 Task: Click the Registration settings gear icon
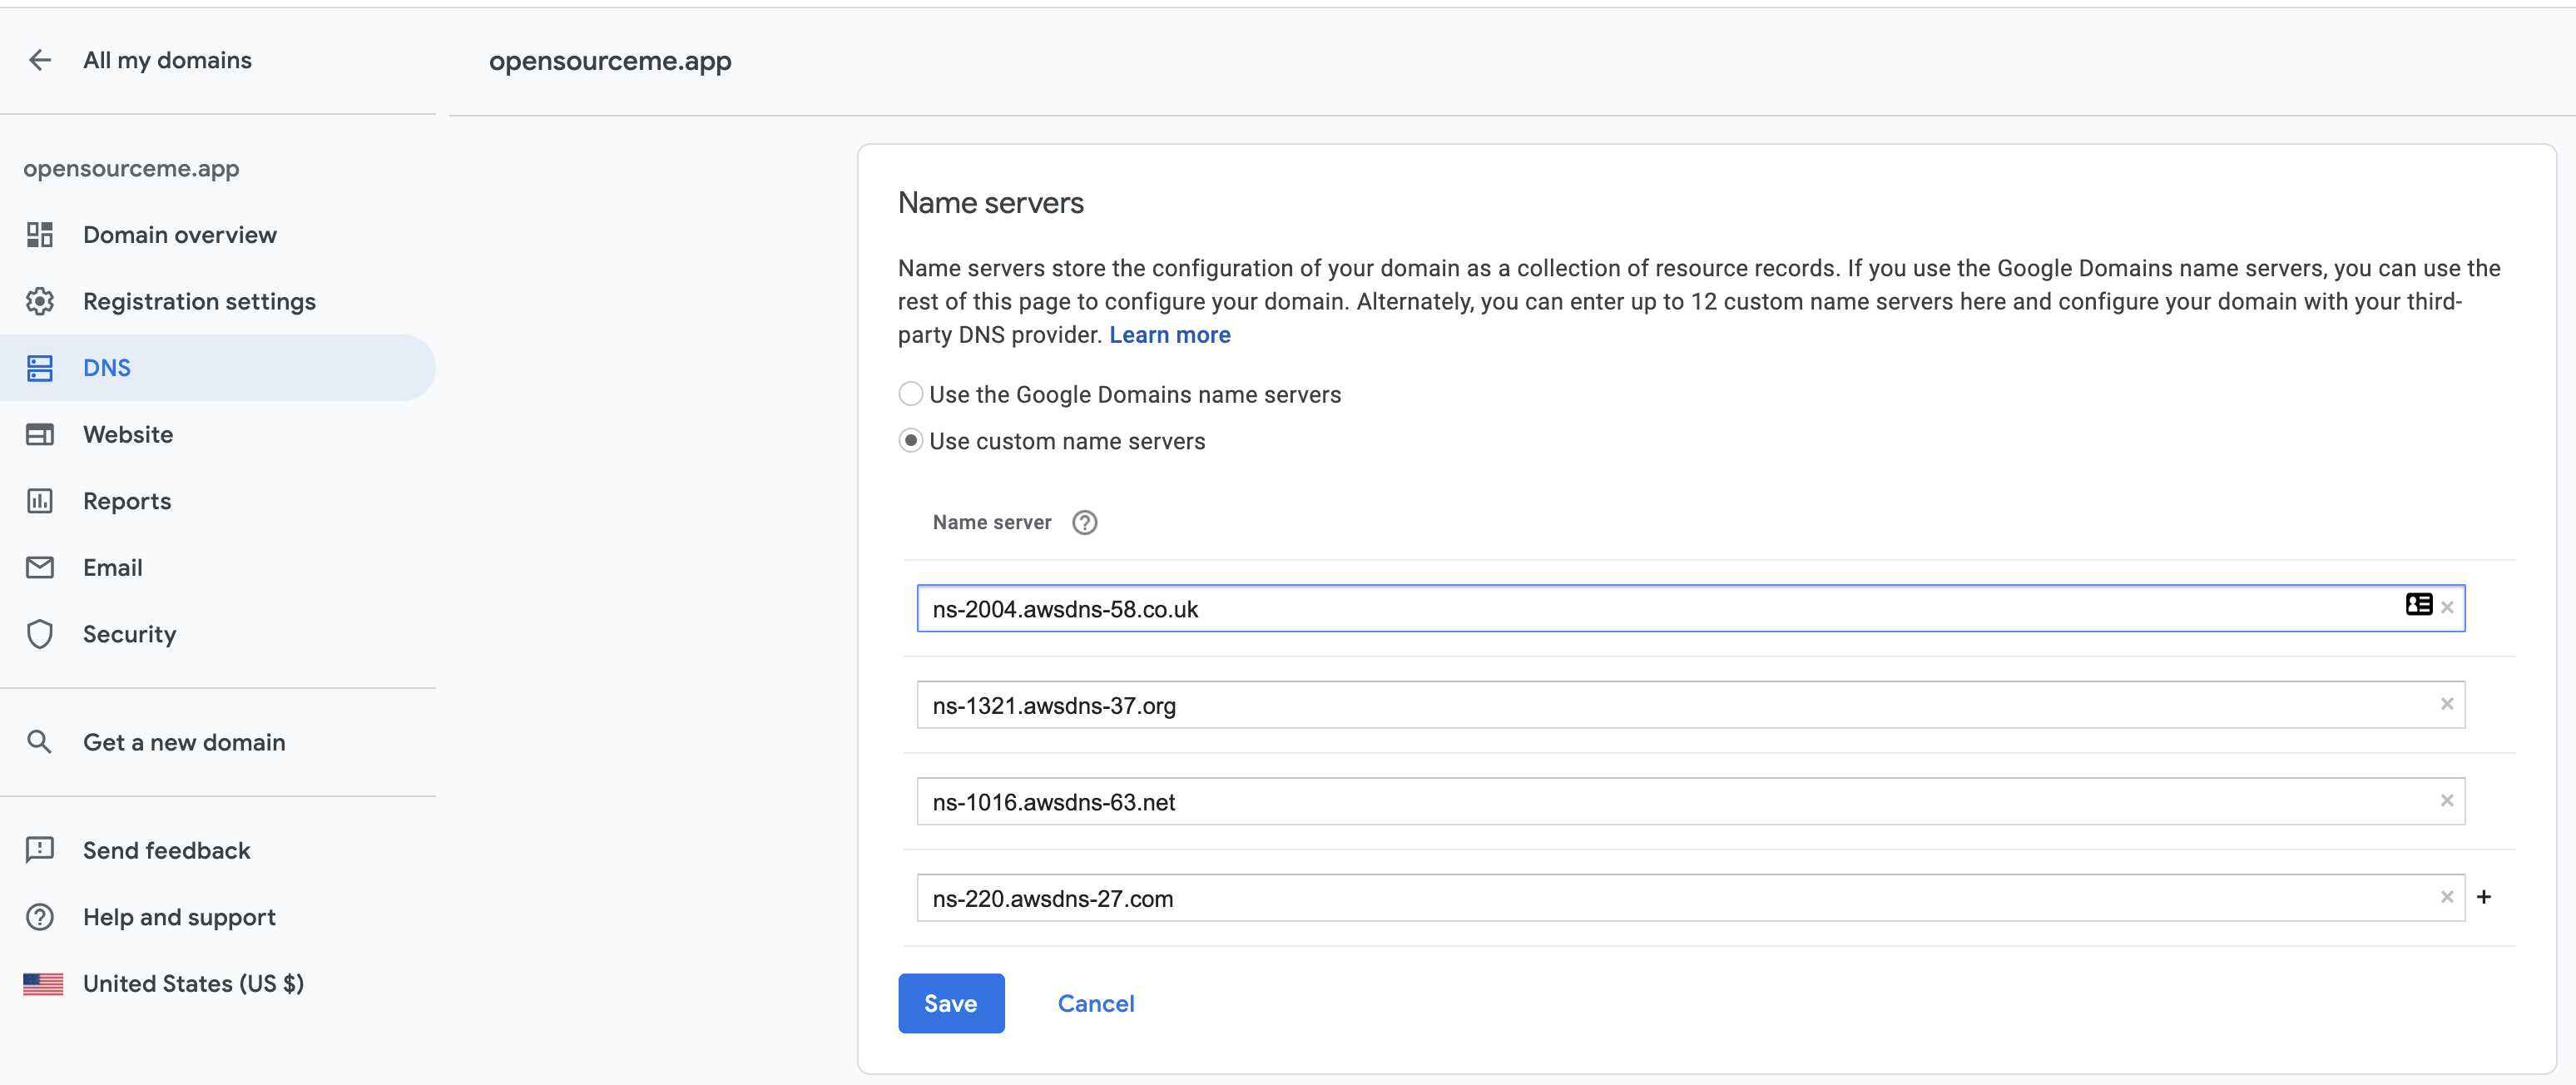pos(40,301)
